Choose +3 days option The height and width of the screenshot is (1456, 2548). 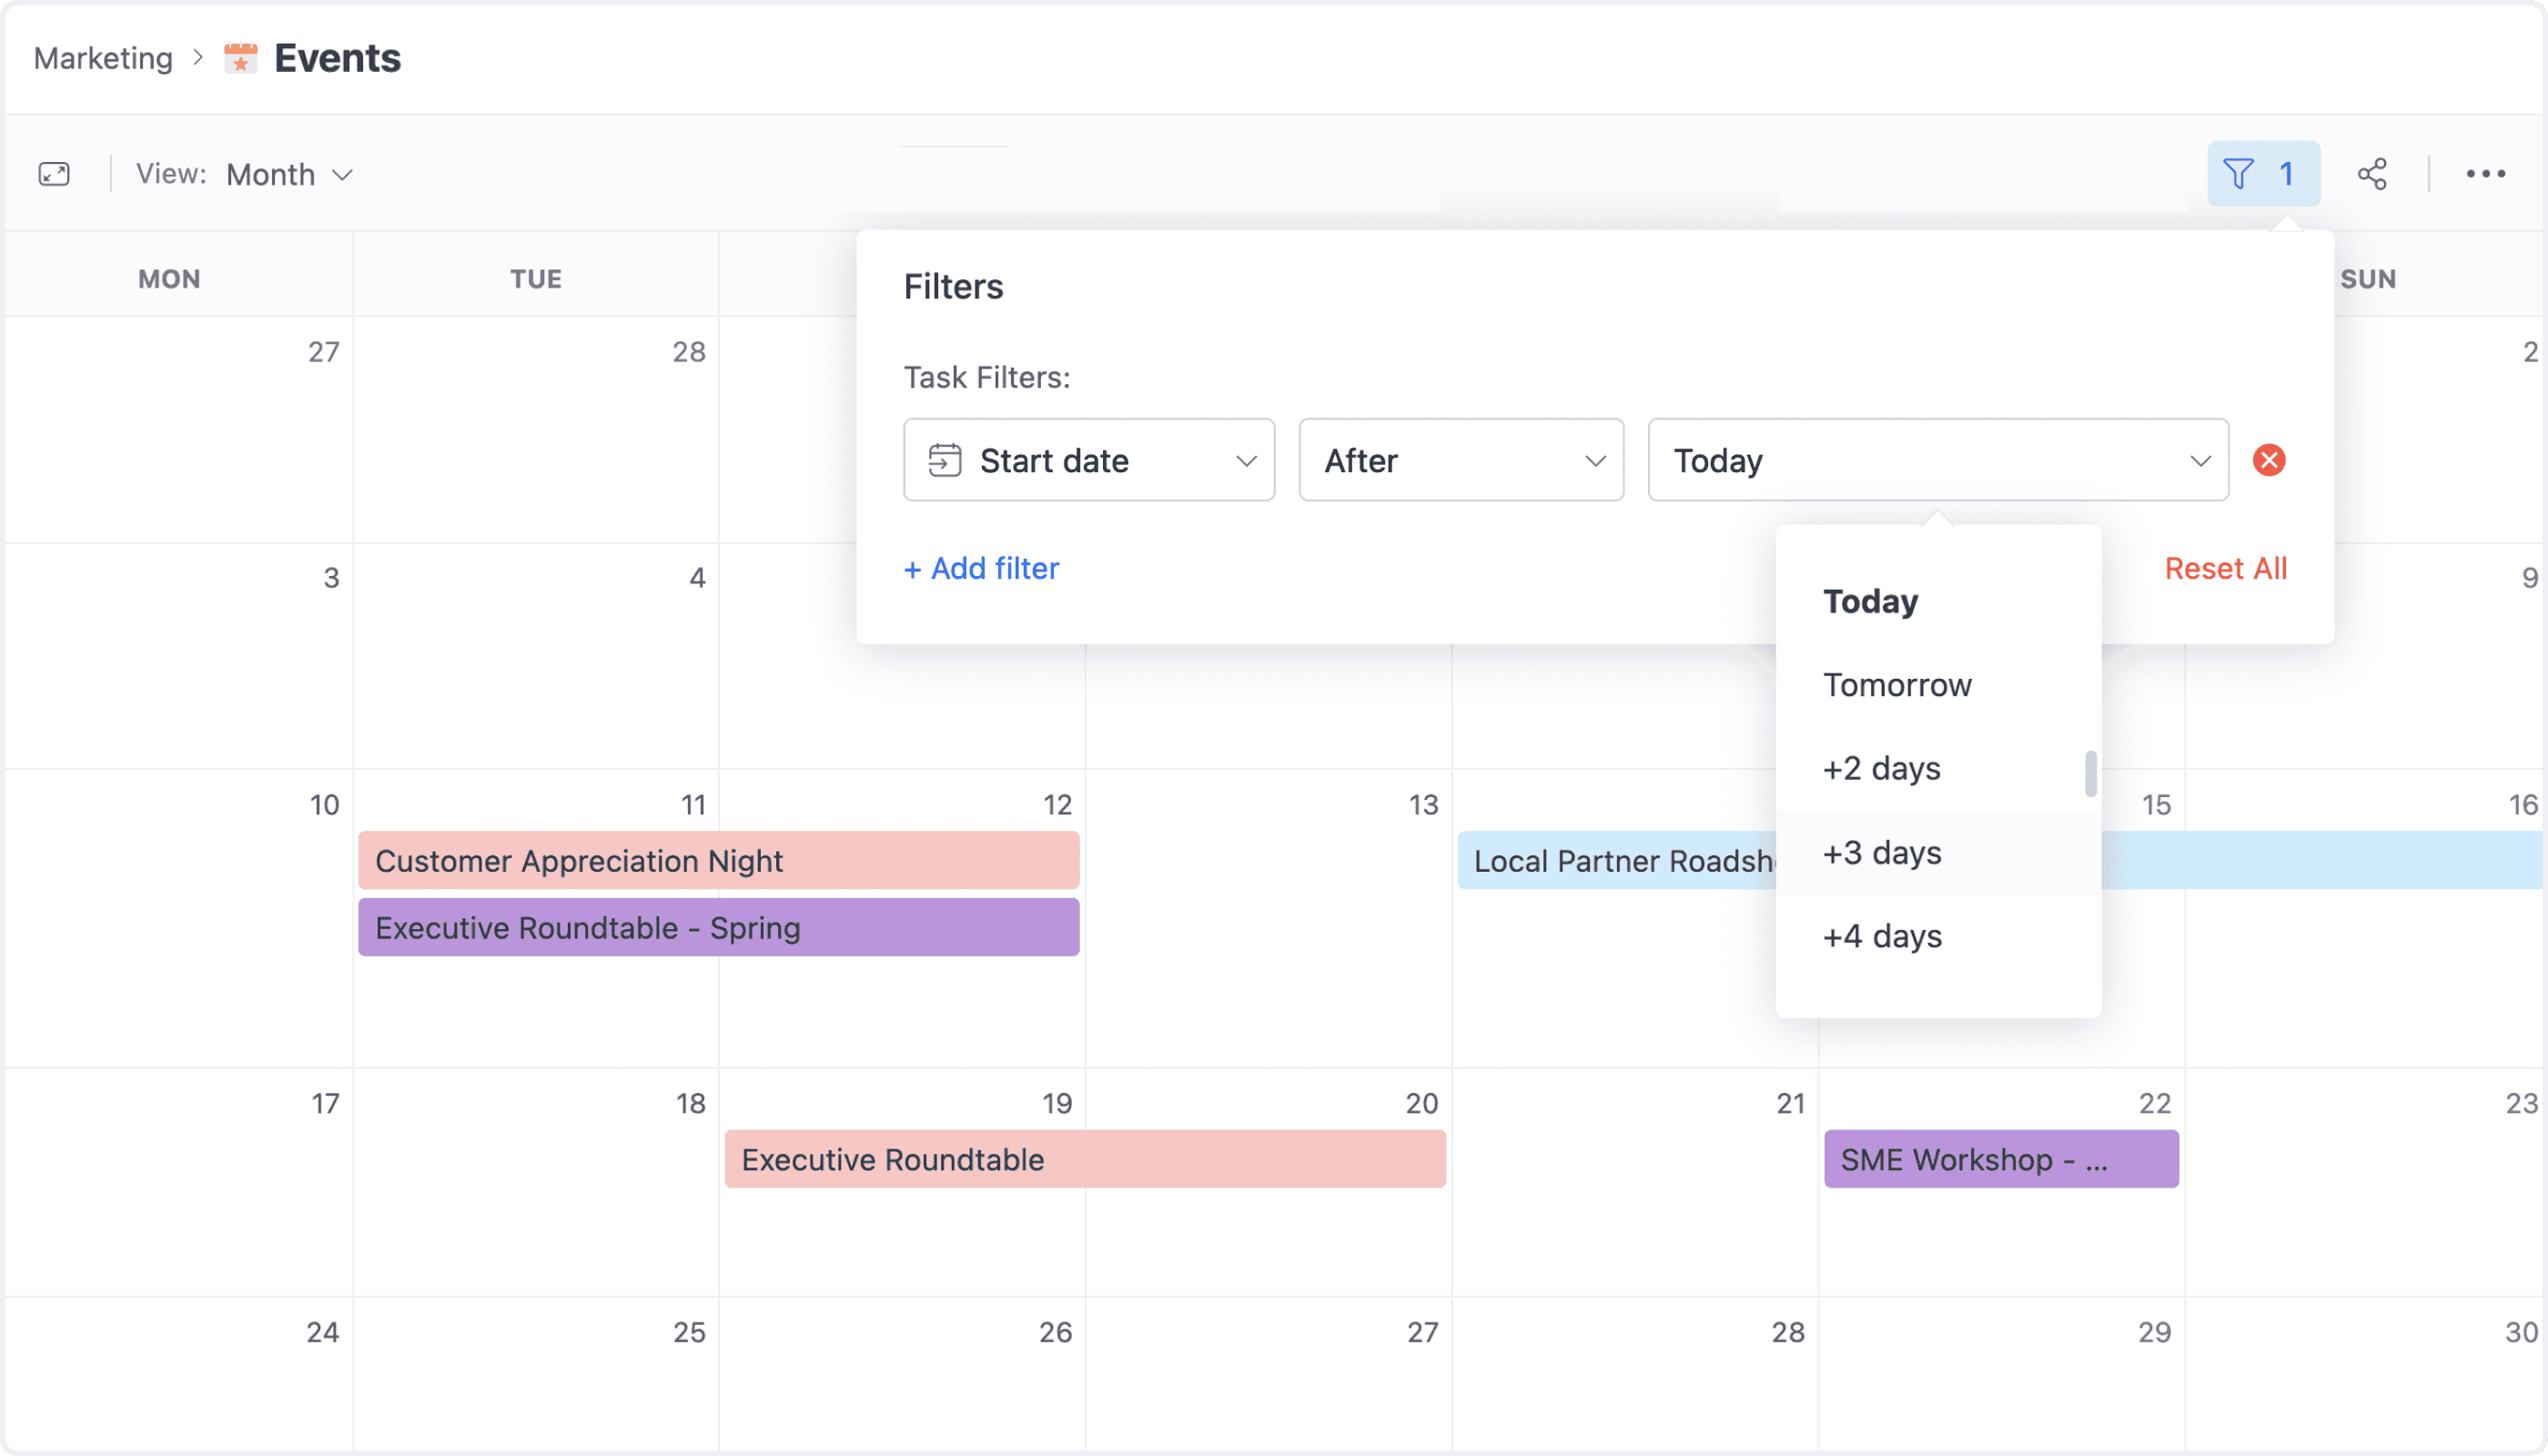[x=1882, y=853]
